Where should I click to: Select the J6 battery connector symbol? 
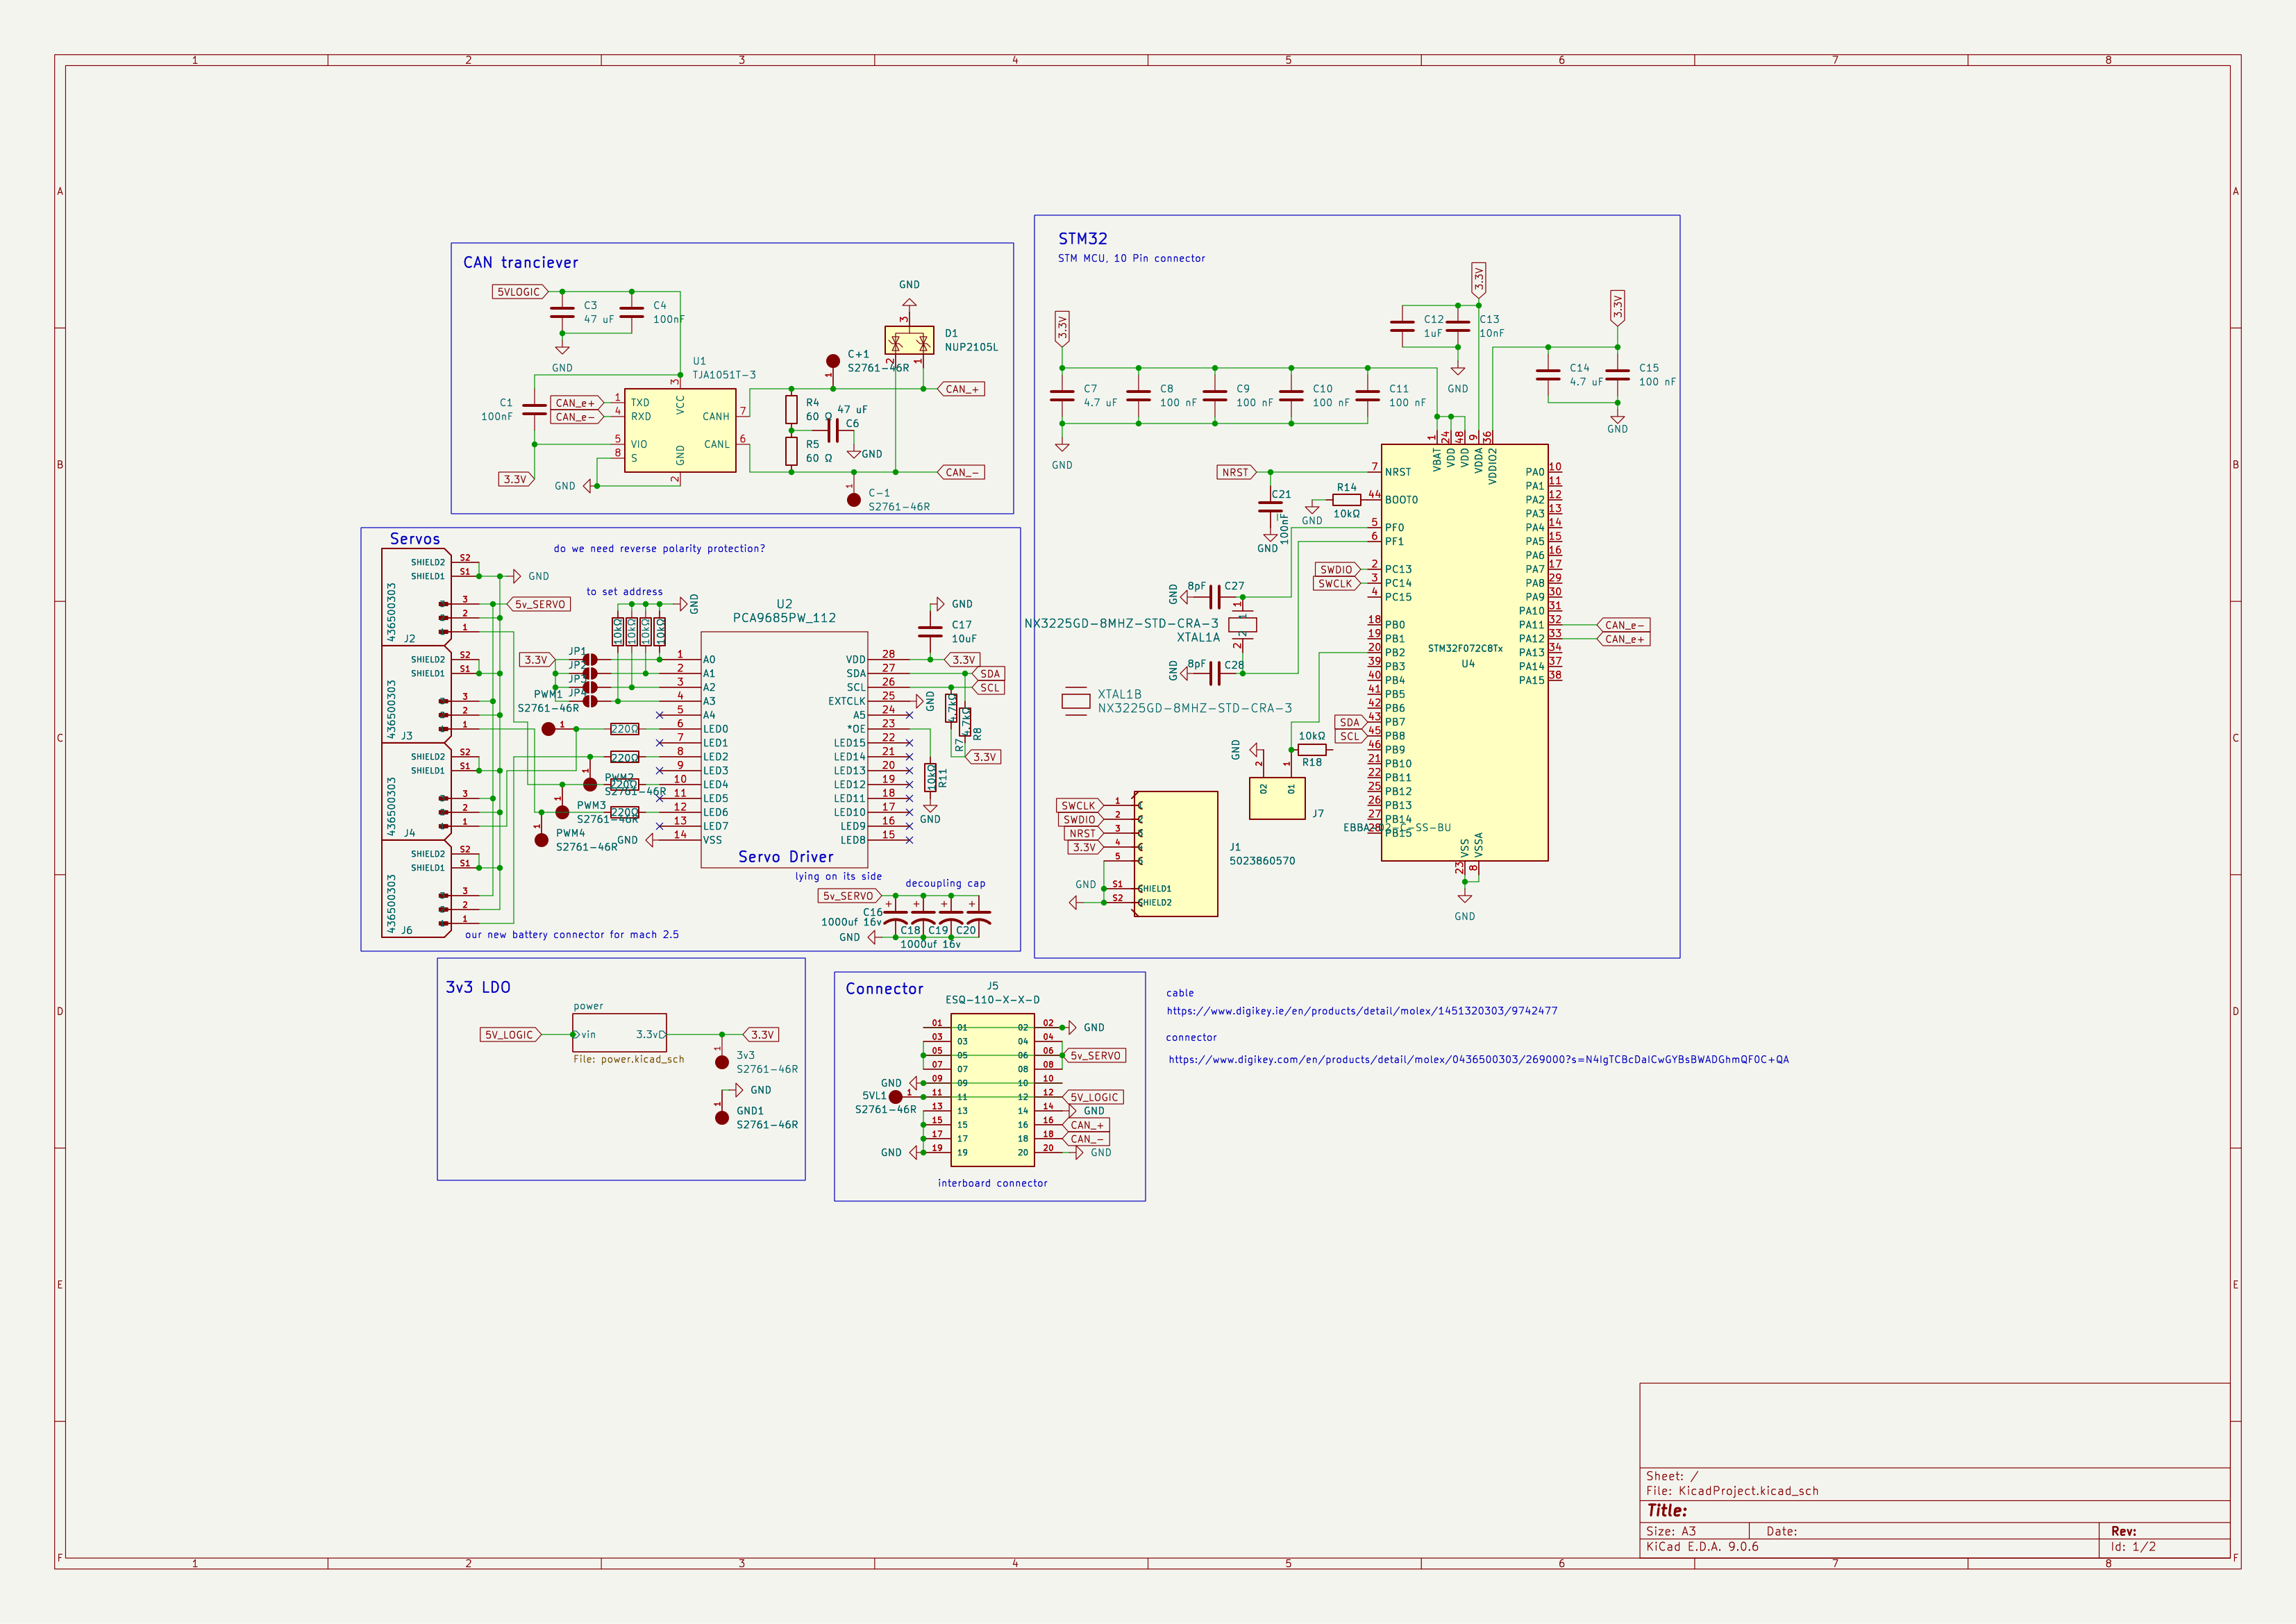(x=417, y=889)
